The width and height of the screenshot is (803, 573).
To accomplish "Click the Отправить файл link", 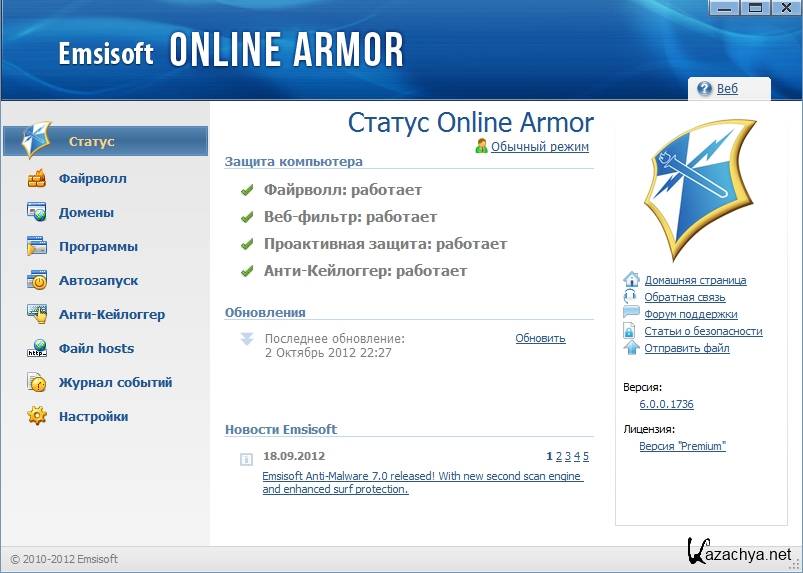I will tap(686, 348).
